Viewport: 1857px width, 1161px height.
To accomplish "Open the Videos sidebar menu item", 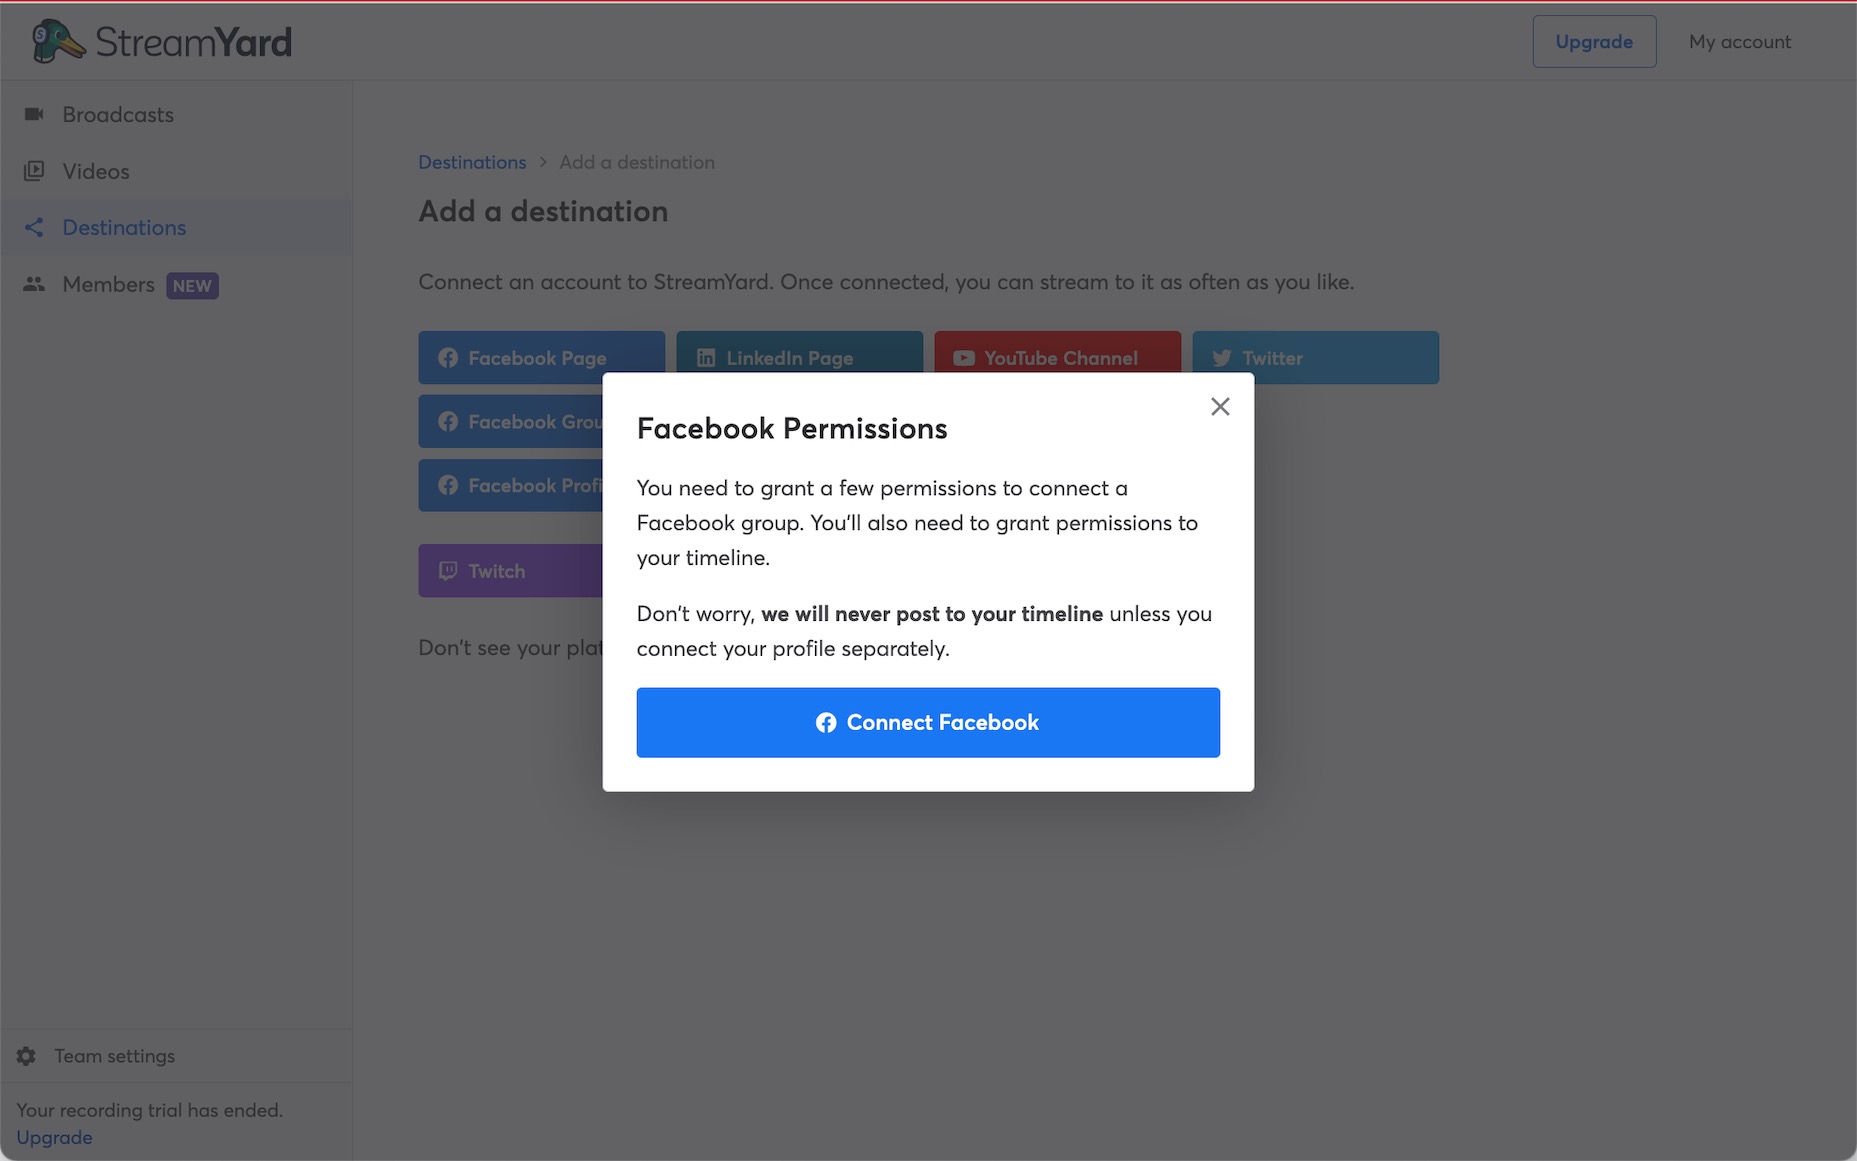I will (176, 171).
